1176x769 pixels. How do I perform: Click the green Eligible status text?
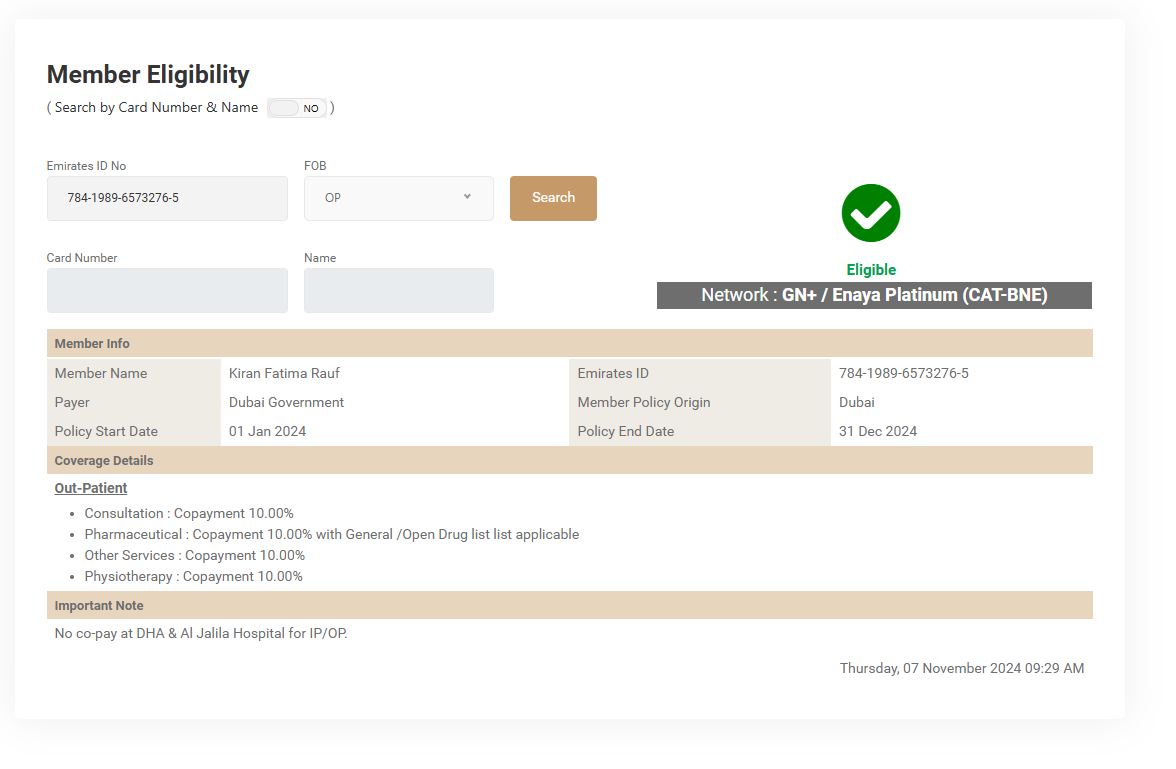(x=871, y=269)
